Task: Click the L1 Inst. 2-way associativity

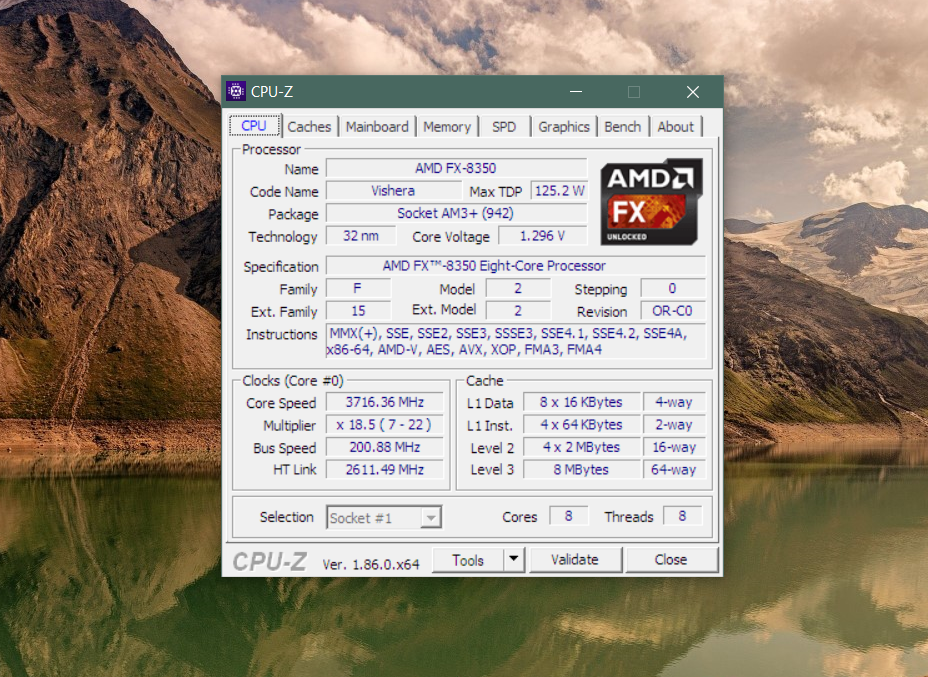Action: 674,425
